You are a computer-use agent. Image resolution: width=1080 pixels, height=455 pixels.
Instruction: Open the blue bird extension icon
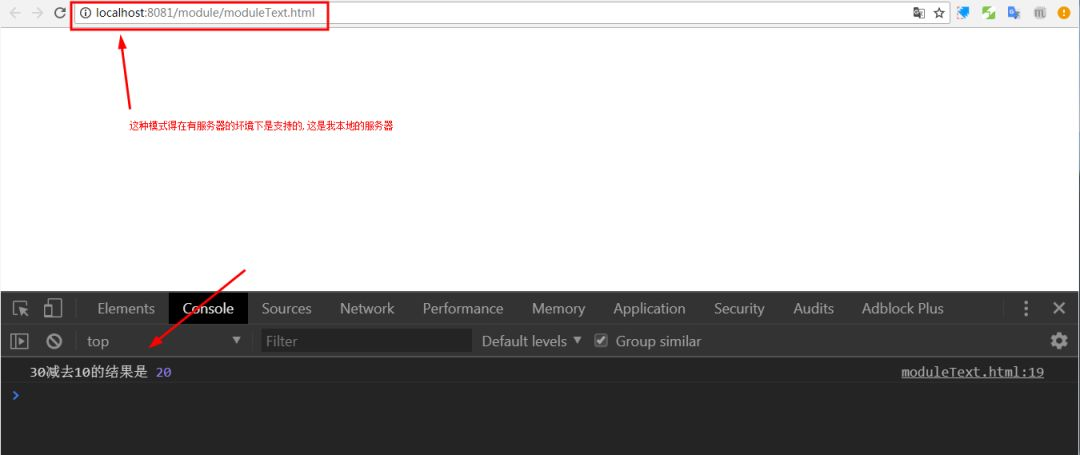(x=963, y=12)
